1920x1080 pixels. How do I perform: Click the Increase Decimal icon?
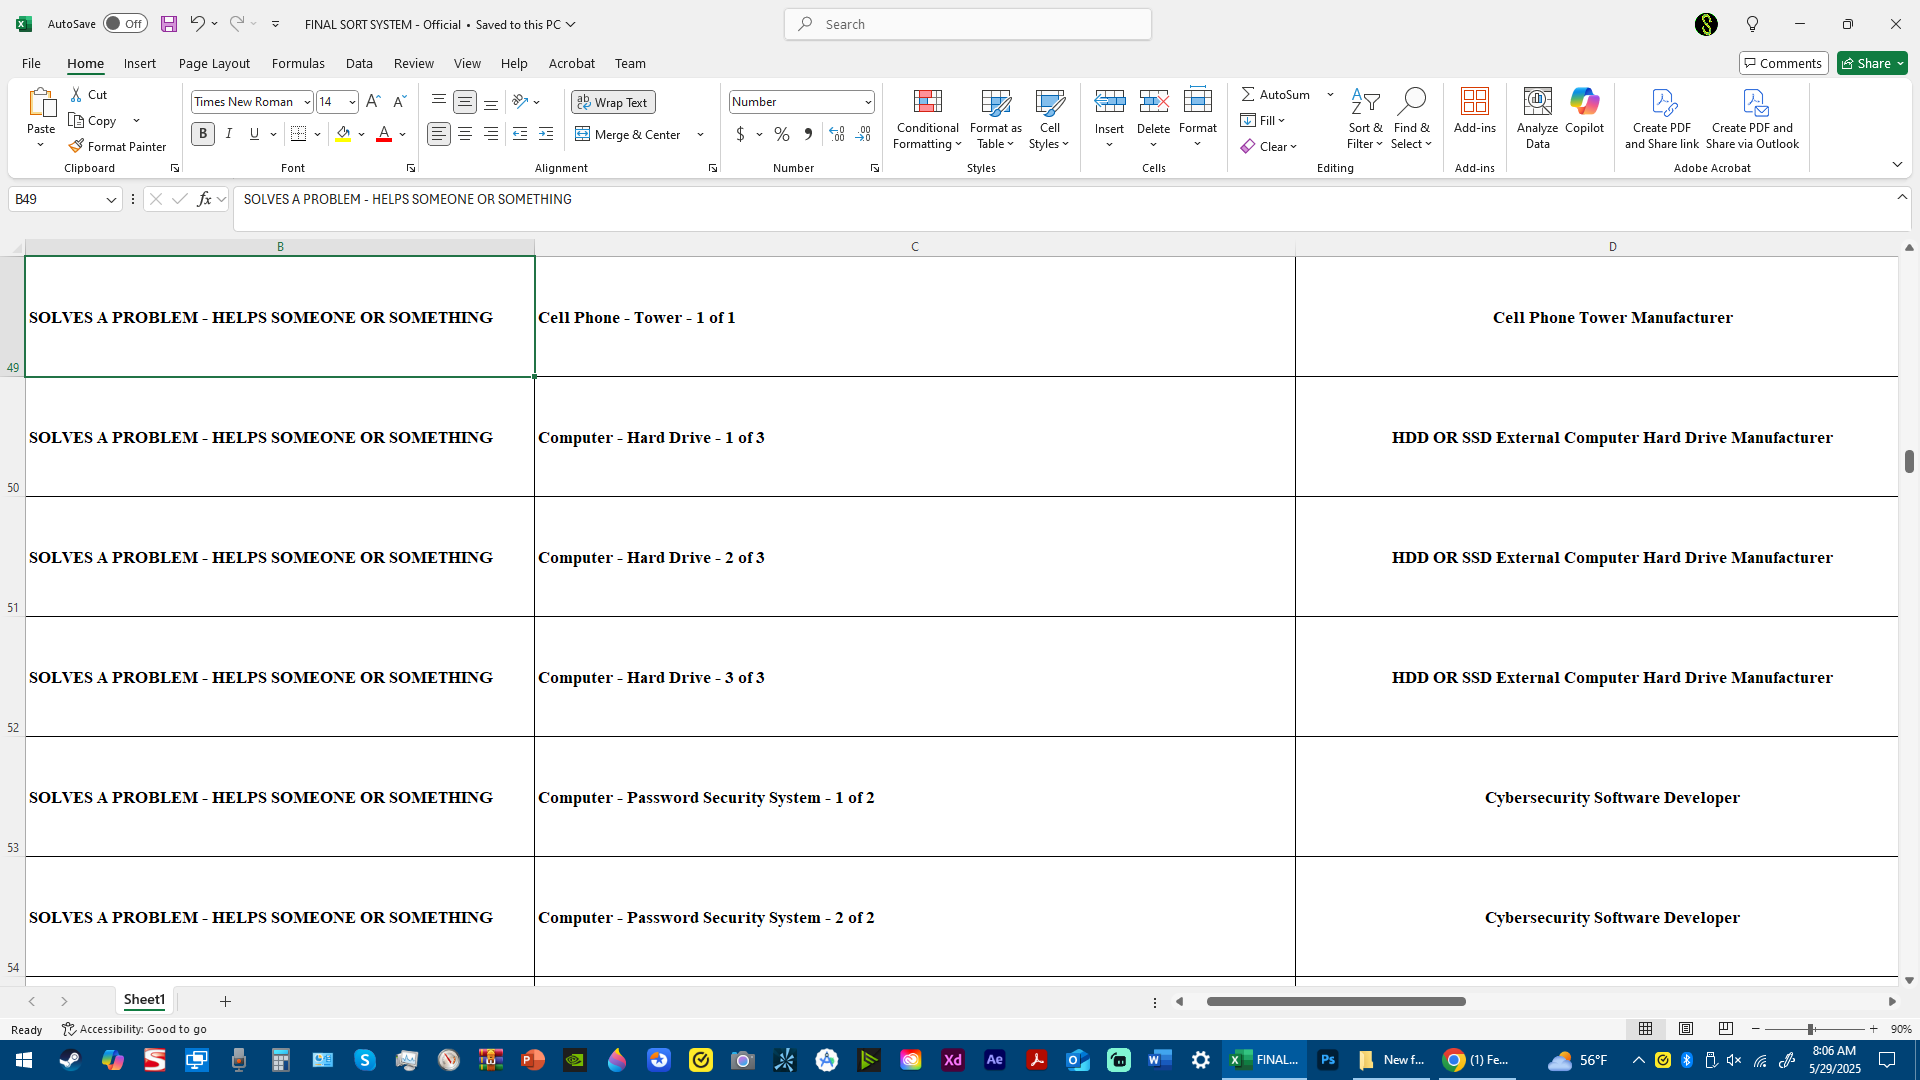(x=837, y=134)
